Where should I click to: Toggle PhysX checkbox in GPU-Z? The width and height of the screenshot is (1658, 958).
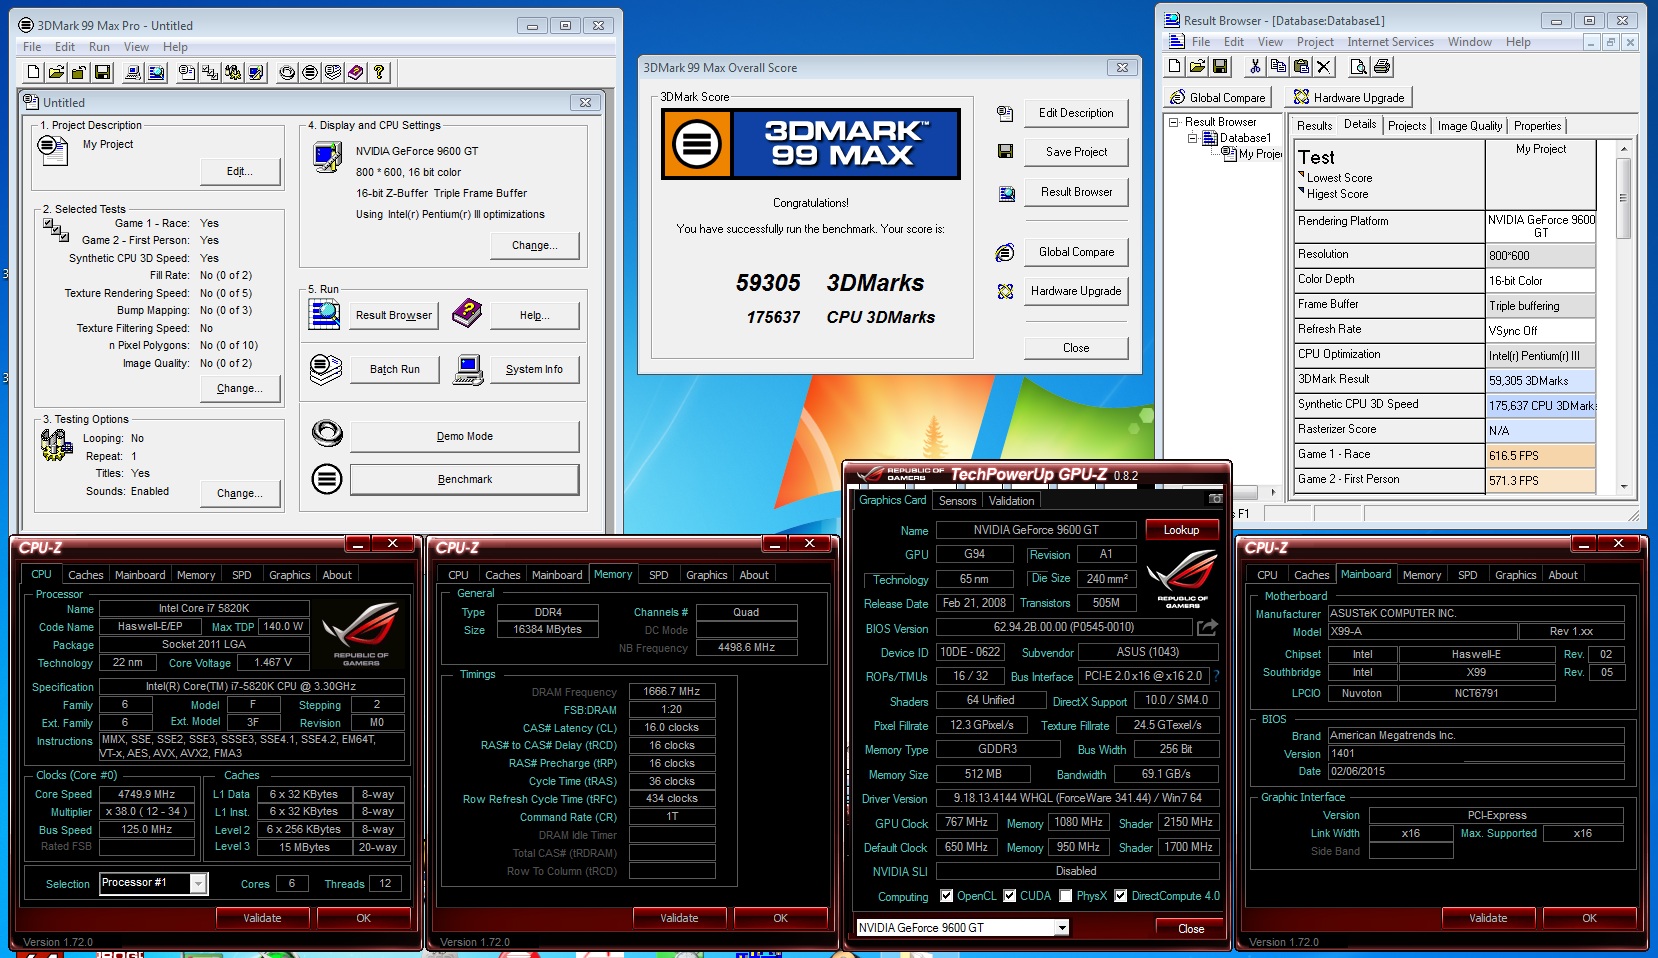[x=1066, y=896]
